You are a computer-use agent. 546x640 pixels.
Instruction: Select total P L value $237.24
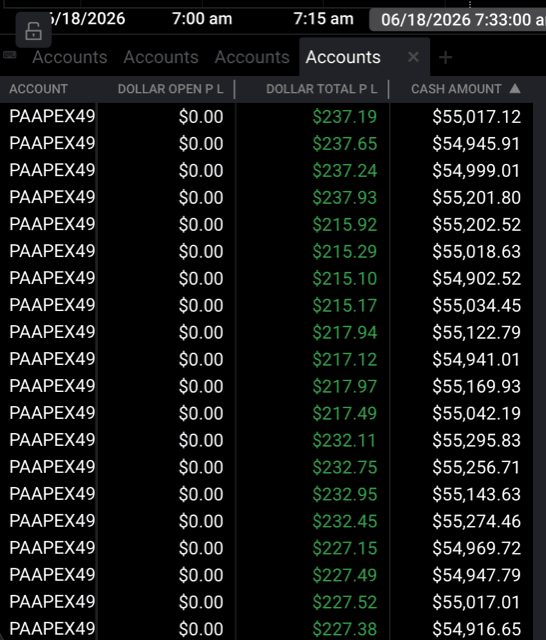[345, 171]
